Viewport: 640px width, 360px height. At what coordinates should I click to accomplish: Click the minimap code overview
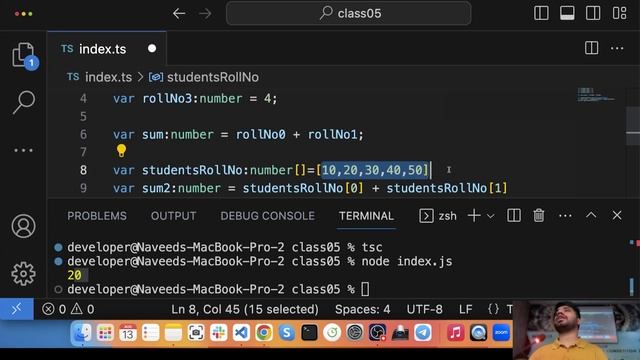pos(595,95)
